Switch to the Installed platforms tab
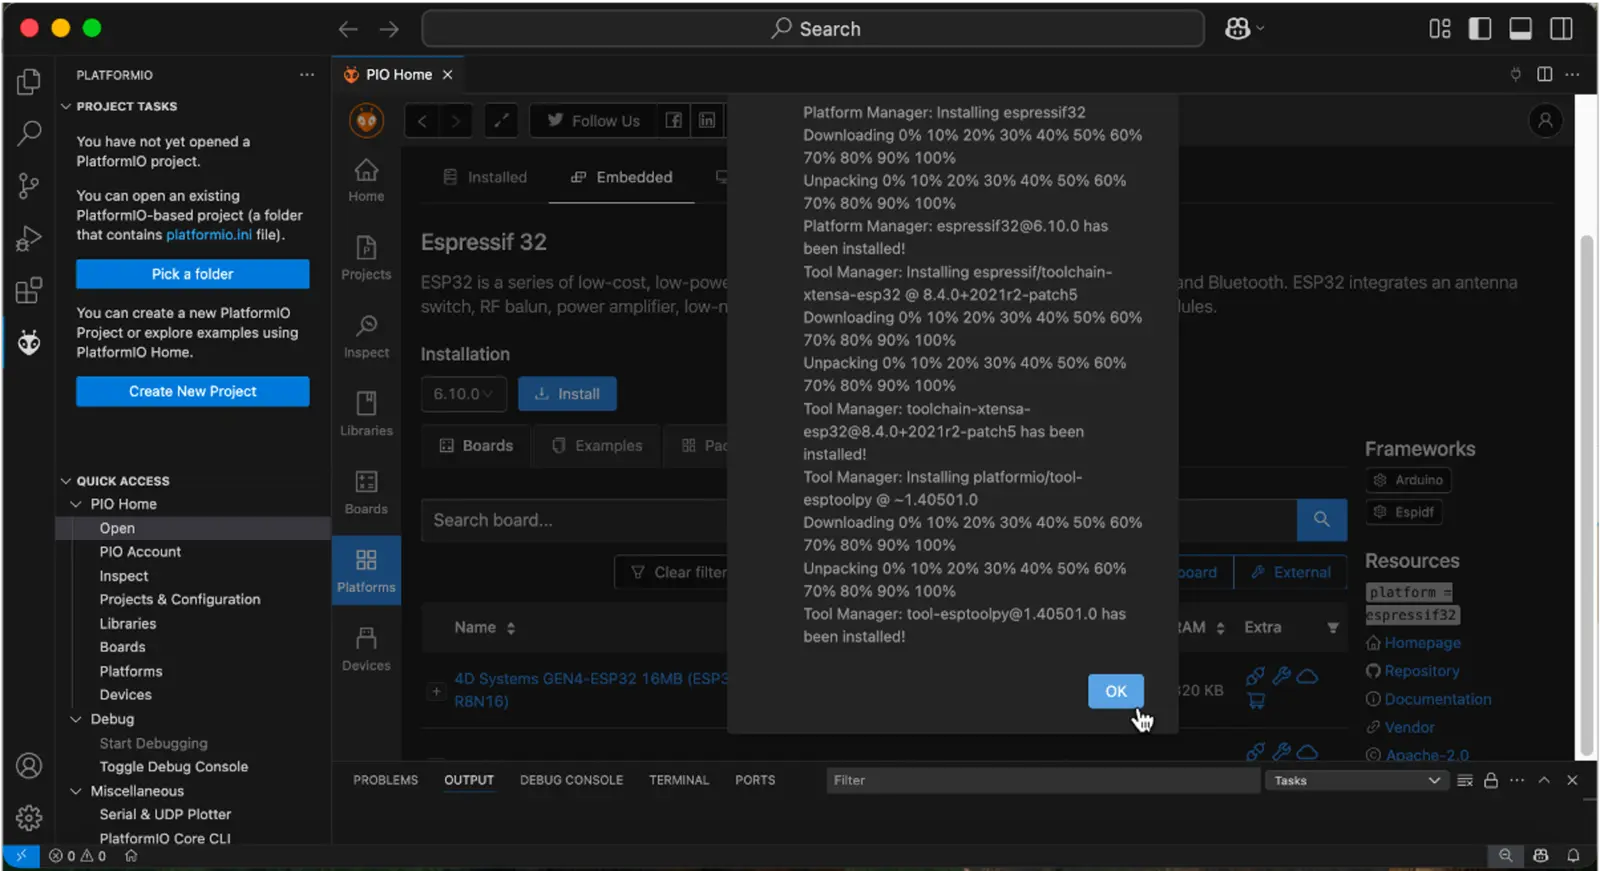This screenshot has height=871, width=1600. point(485,177)
